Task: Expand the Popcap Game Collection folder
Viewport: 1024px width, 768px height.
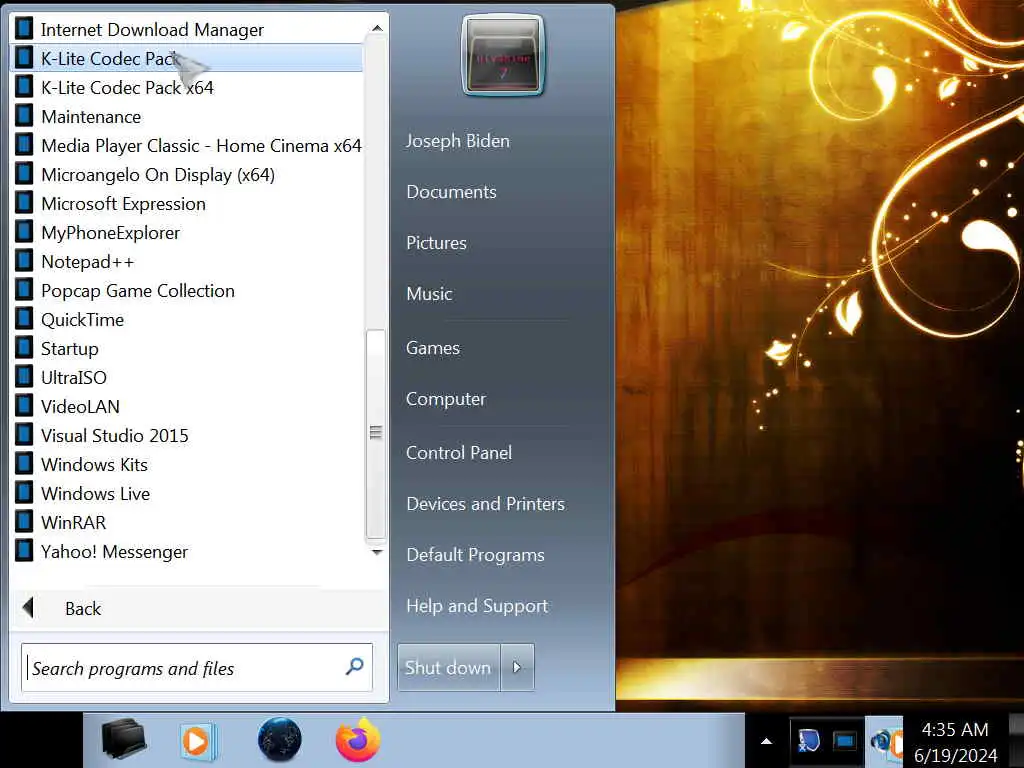Action: coord(187,291)
